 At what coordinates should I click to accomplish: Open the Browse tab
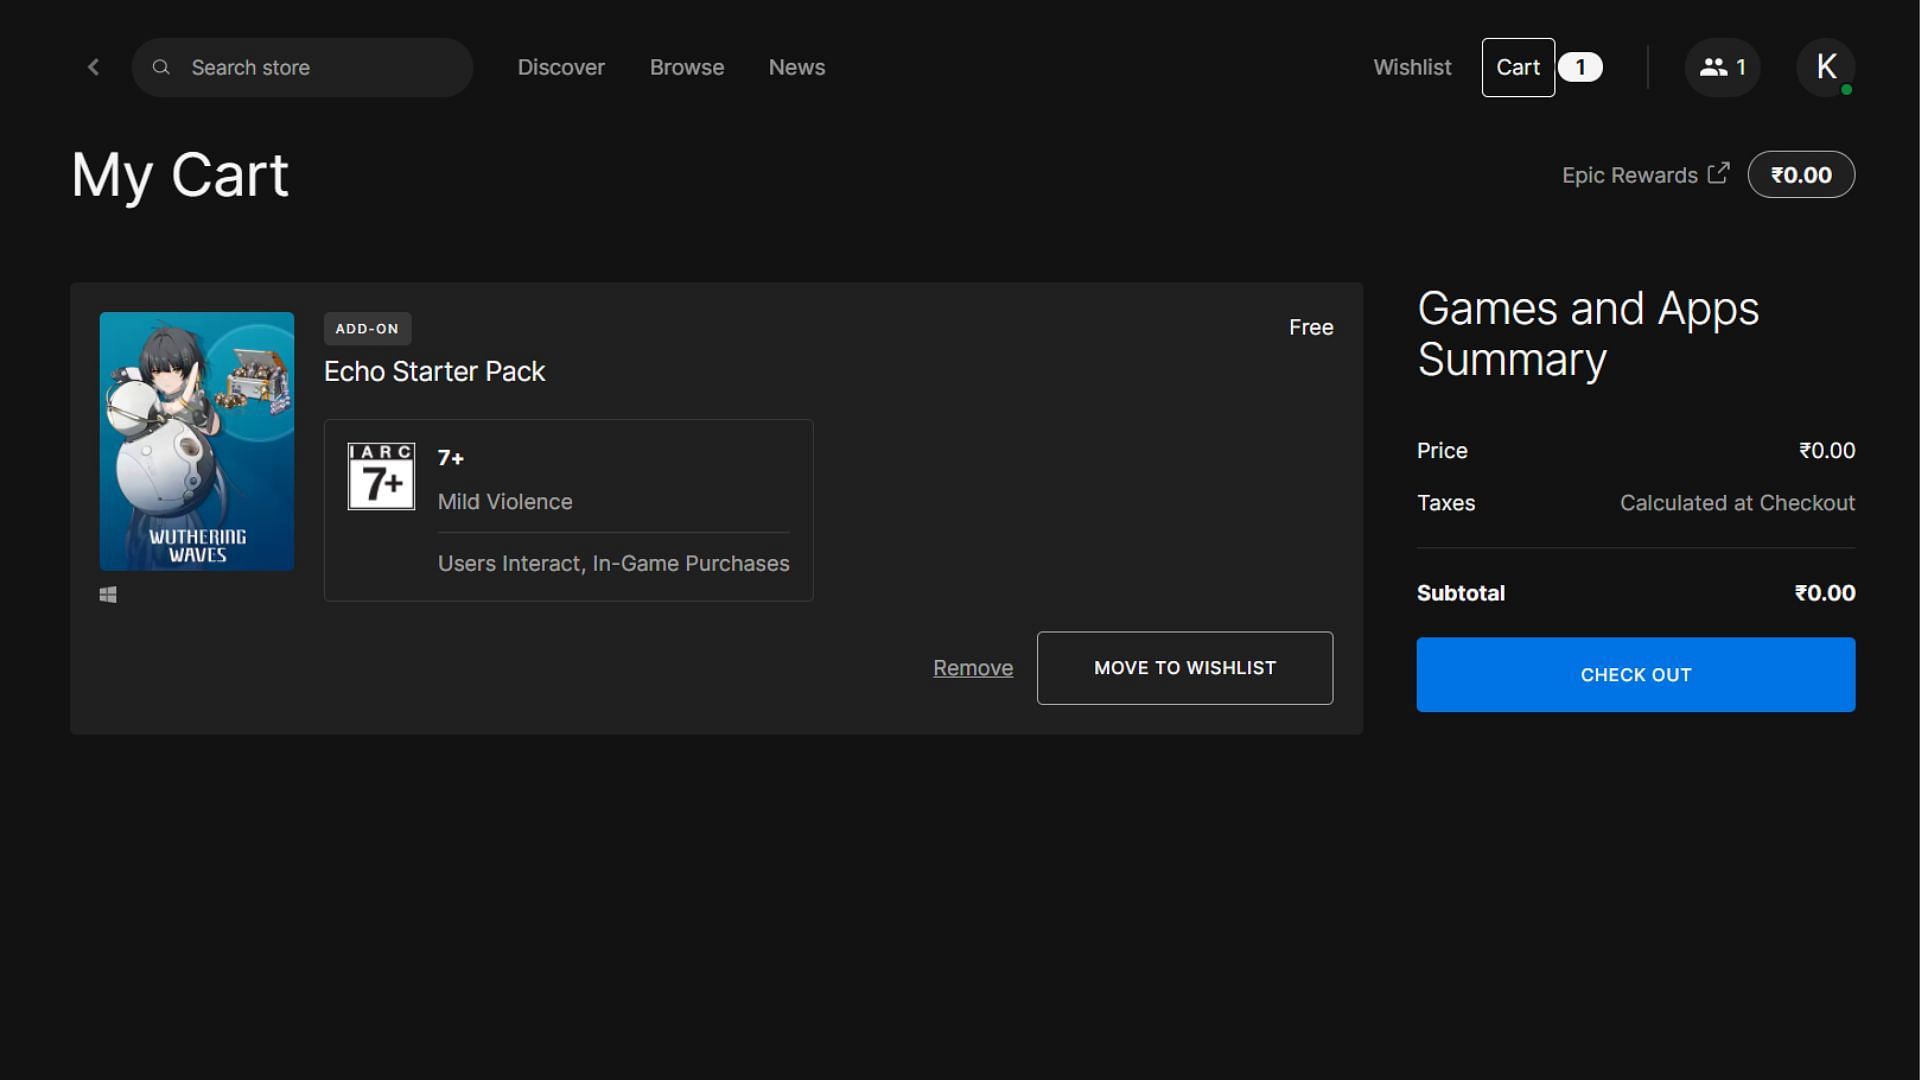click(x=687, y=67)
